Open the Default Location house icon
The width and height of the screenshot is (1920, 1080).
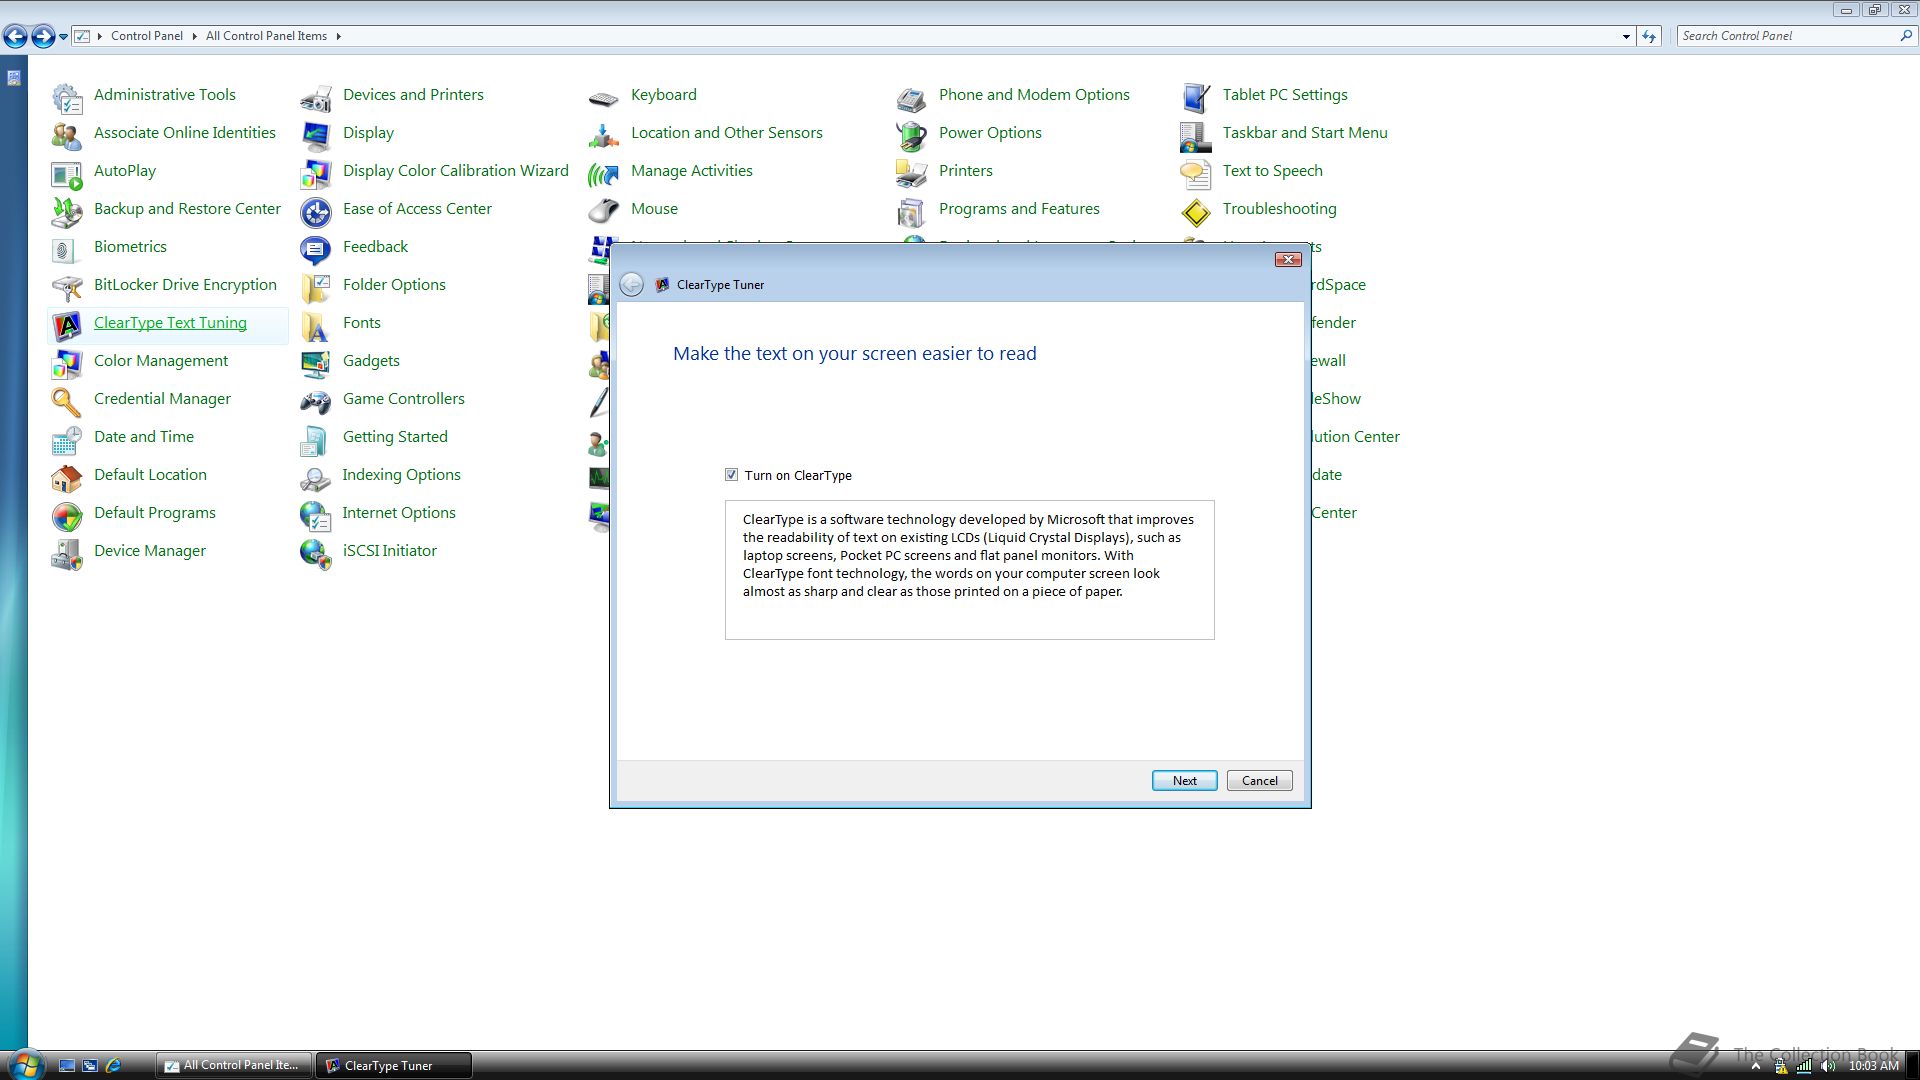coord(66,477)
